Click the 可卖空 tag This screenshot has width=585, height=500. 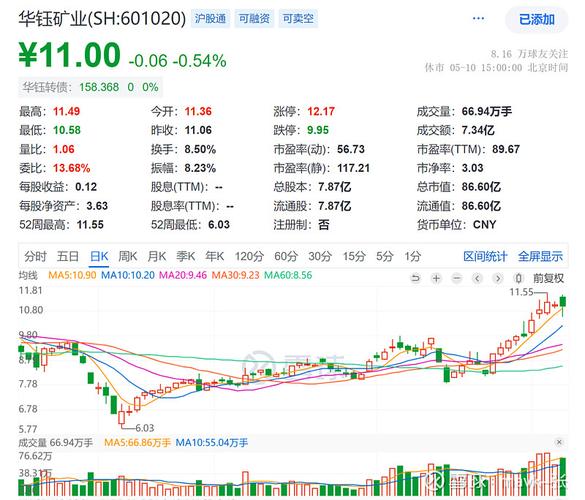(298, 19)
